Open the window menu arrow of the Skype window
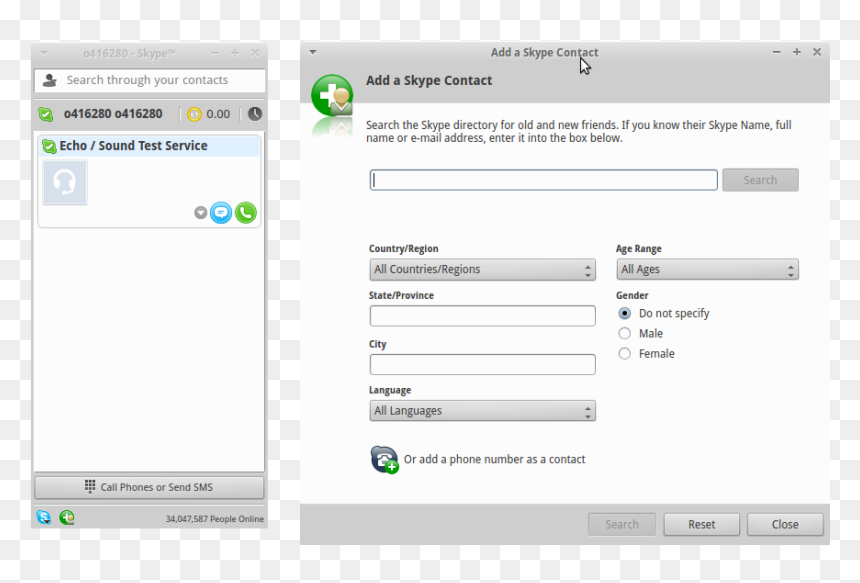This screenshot has height=583, width=860. [43, 53]
